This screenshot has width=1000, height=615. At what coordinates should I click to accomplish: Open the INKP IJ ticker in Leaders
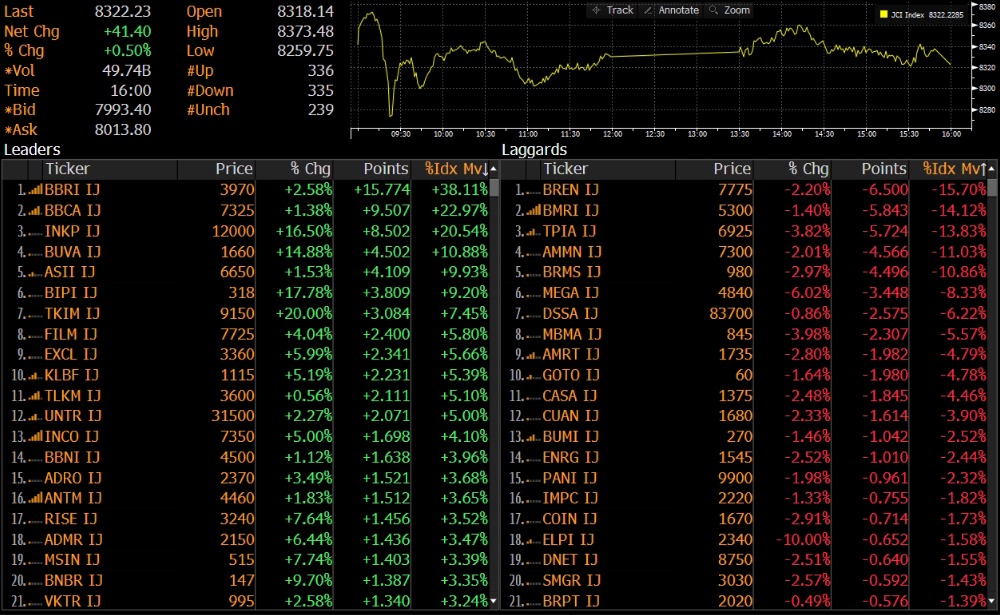[x=73, y=231]
